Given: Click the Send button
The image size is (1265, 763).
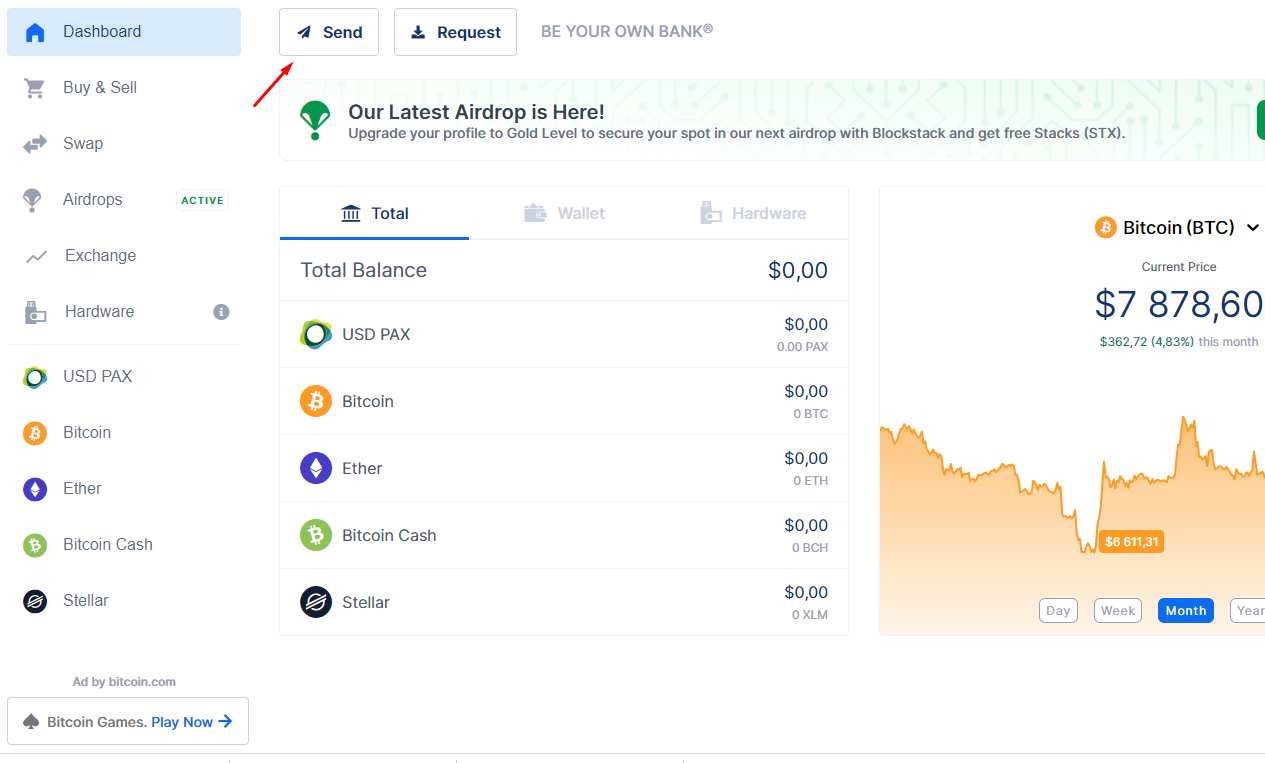Looking at the screenshot, I should click(x=329, y=32).
